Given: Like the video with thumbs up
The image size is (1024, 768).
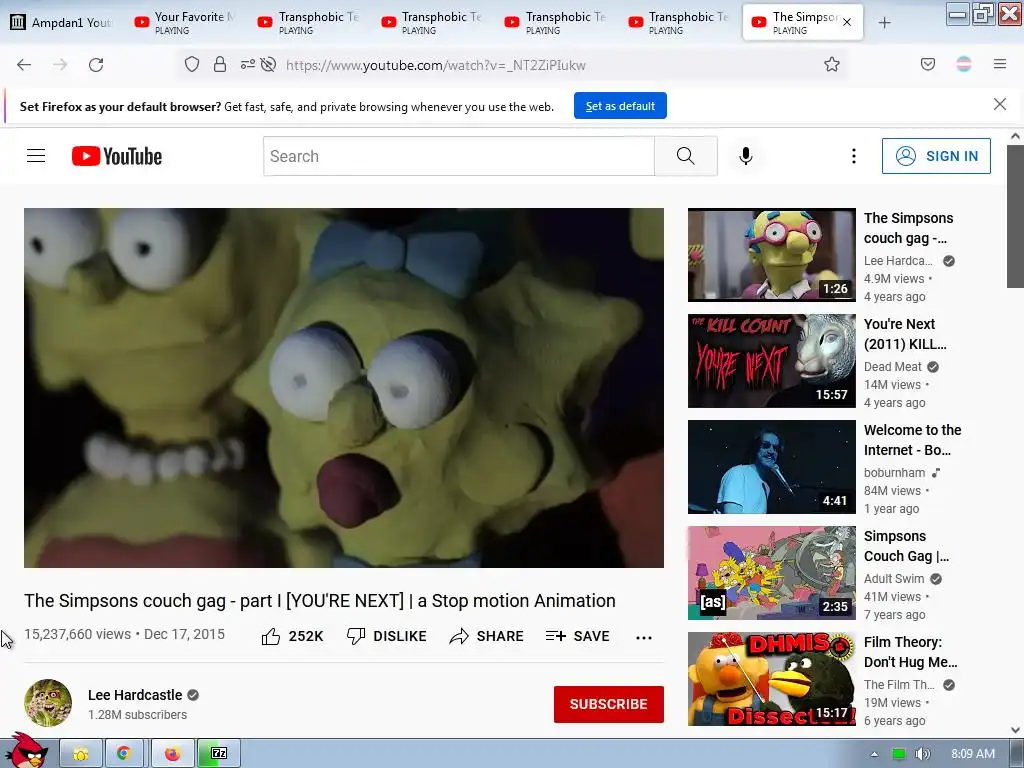Looking at the screenshot, I should click(x=292, y=636).
